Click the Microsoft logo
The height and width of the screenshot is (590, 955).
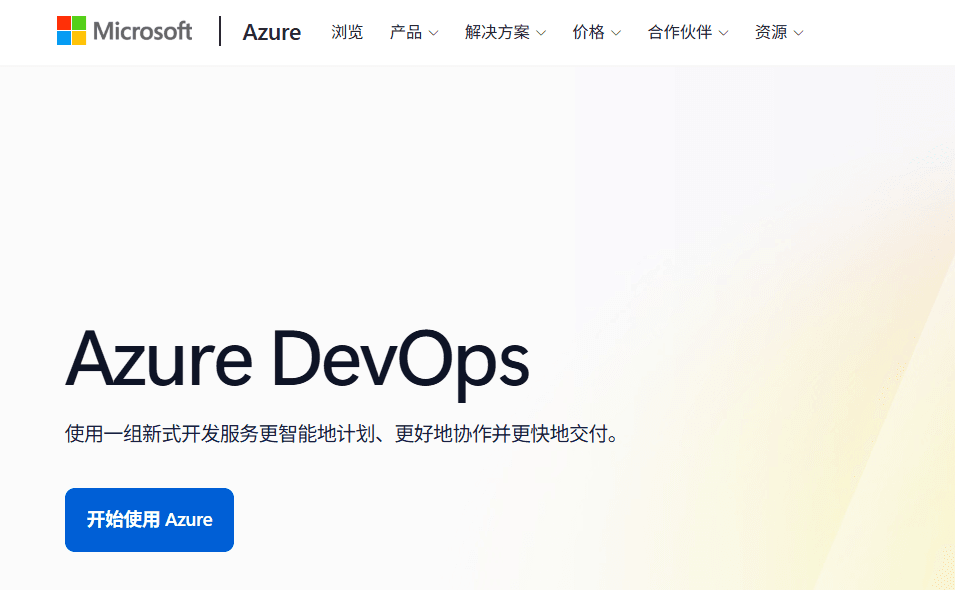124,30
